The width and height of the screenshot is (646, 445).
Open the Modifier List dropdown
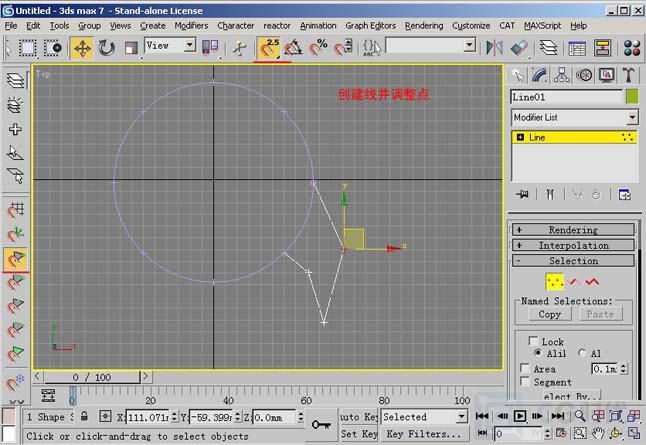[x=574, y=117]
